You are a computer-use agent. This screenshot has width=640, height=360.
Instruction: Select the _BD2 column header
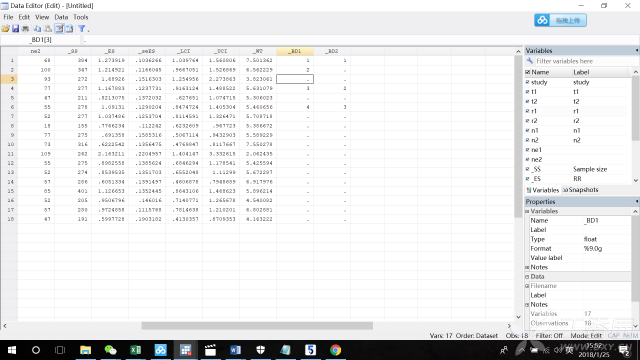[332, 51]
